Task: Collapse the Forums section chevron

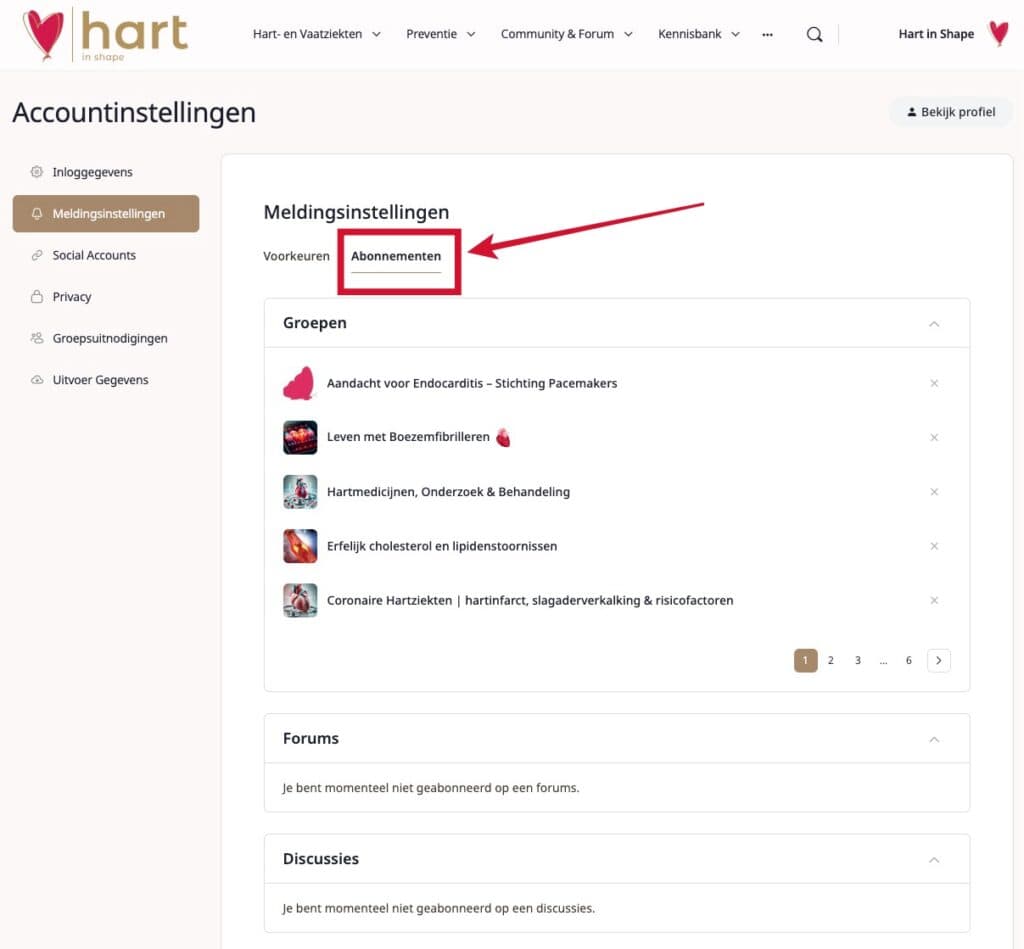Action: 934,739
